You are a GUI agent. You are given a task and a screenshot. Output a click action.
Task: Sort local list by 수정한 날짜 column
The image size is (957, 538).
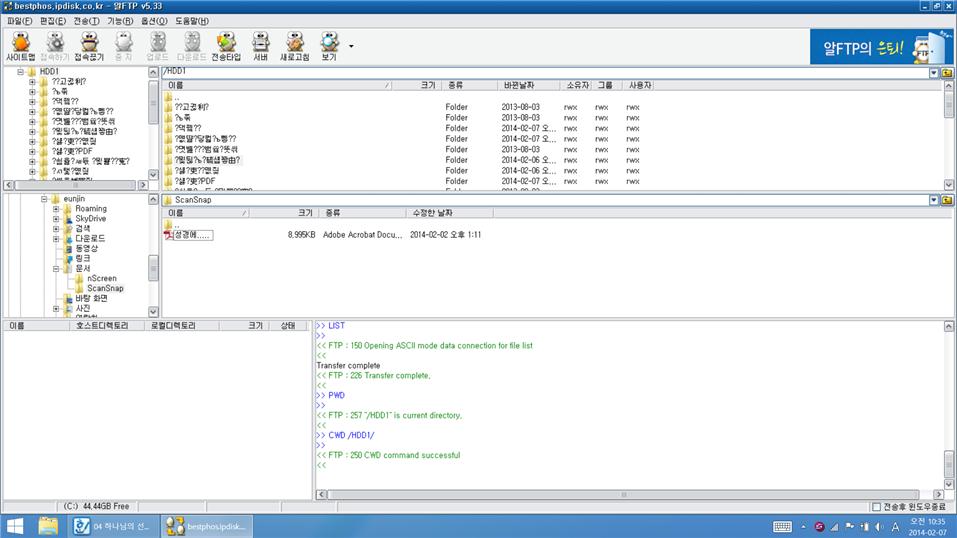coord(450,213)
